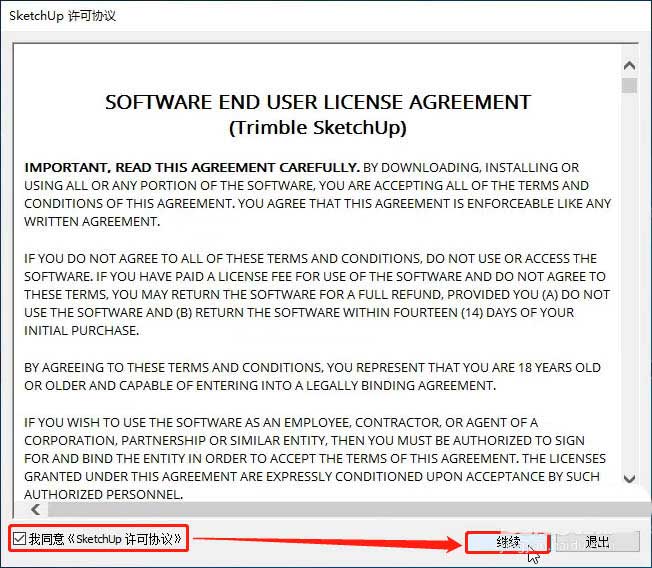Click the horizontal scrollbar track
Screen dimensions: 652x568
click(349, 509)
